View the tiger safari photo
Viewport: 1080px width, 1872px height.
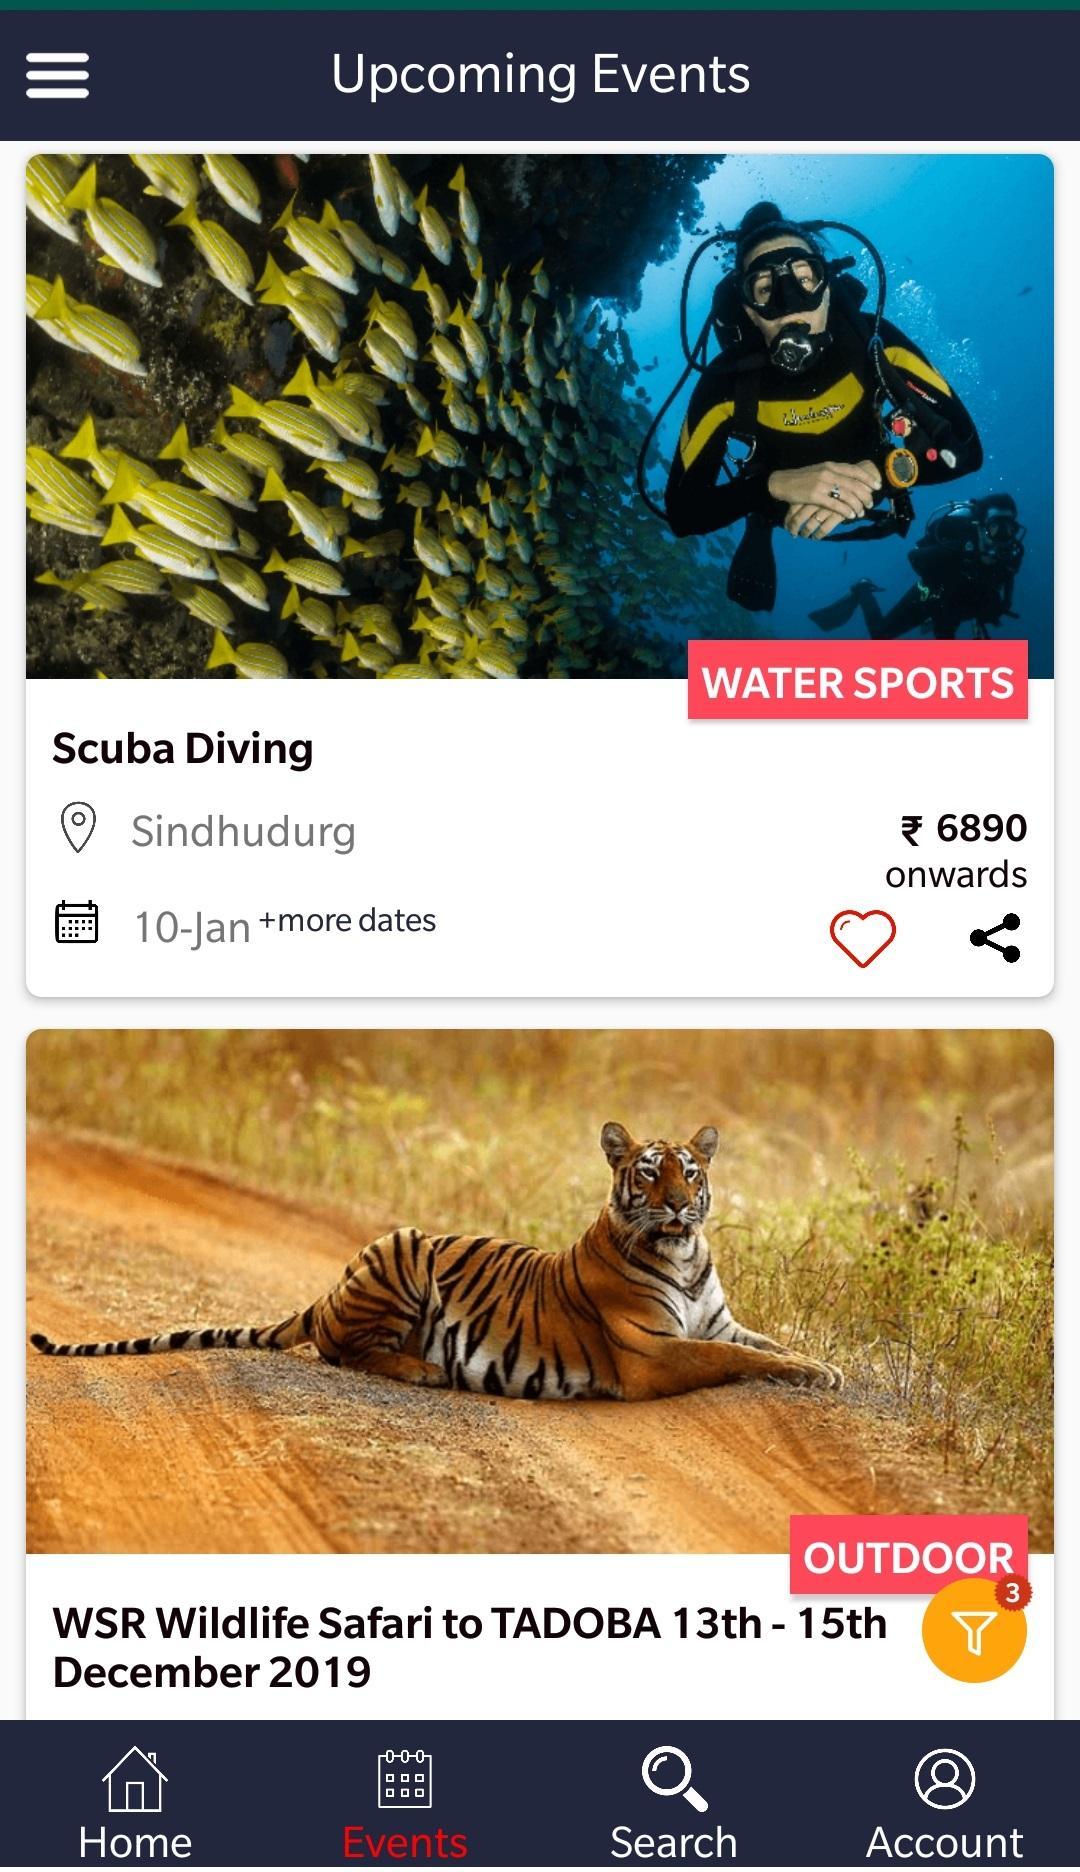tap(540, 1291)
